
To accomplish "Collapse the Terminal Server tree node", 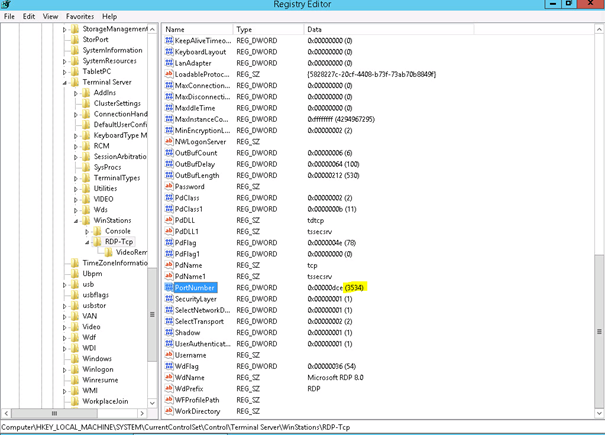I will 65,82.
